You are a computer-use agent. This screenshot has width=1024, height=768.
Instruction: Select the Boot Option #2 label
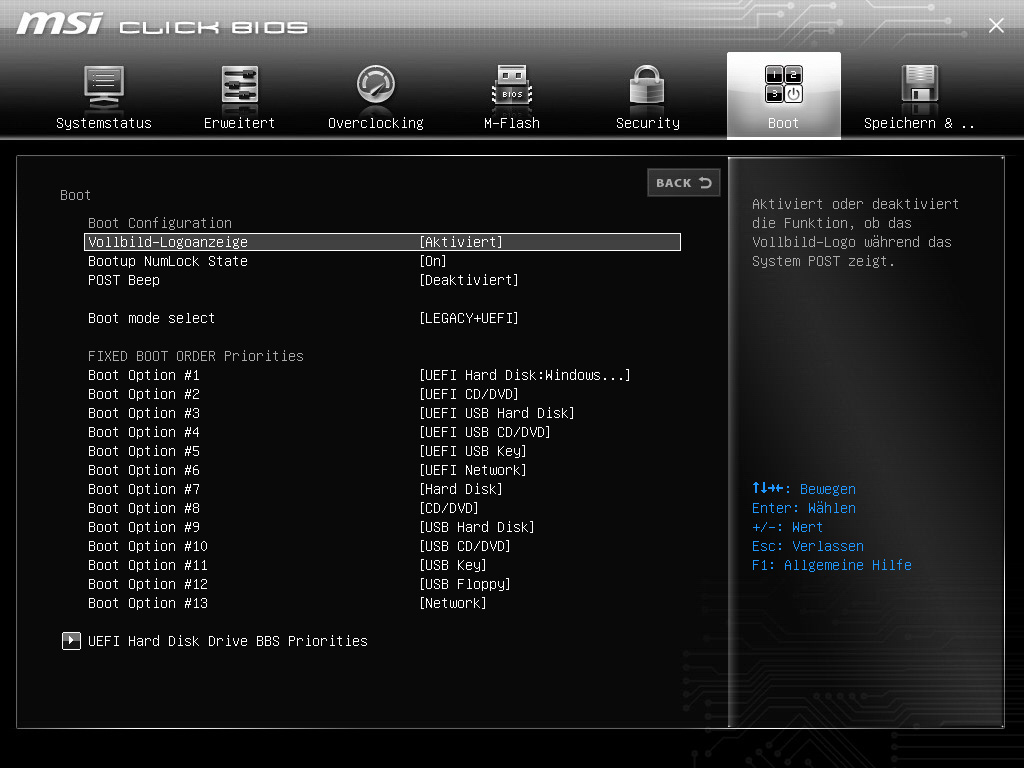144,394
